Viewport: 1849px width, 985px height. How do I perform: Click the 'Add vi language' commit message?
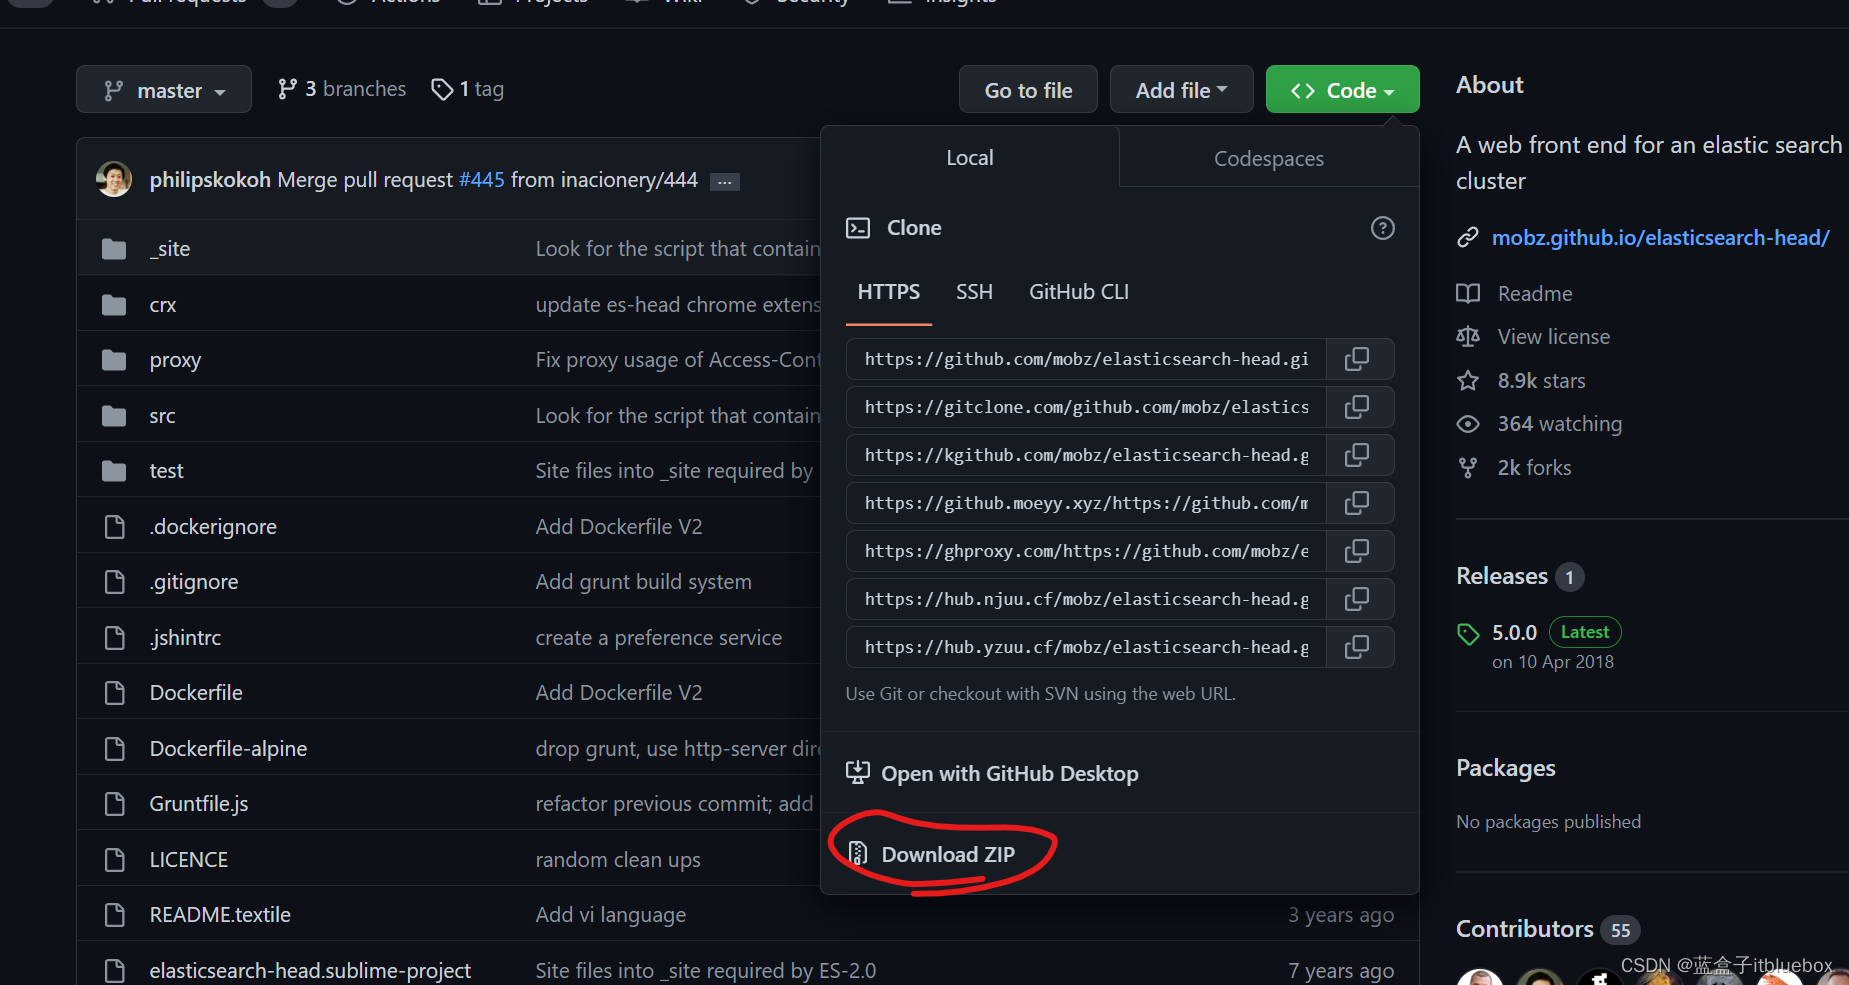point(611,915)
